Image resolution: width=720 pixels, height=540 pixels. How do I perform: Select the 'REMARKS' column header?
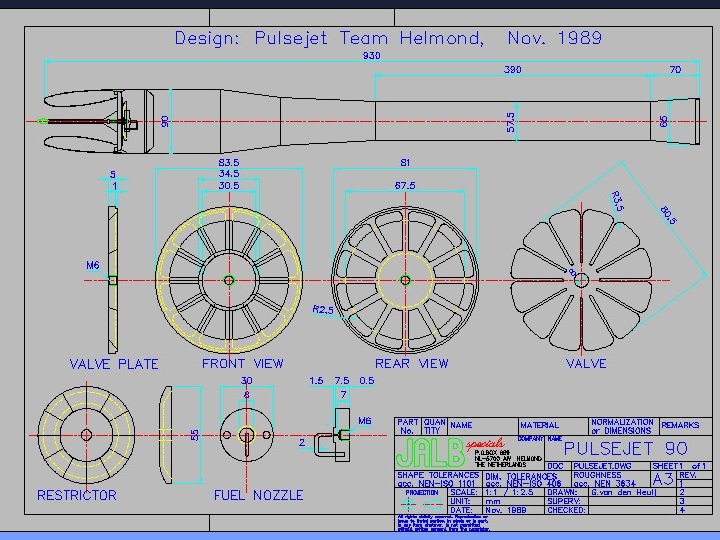[680, 425]
